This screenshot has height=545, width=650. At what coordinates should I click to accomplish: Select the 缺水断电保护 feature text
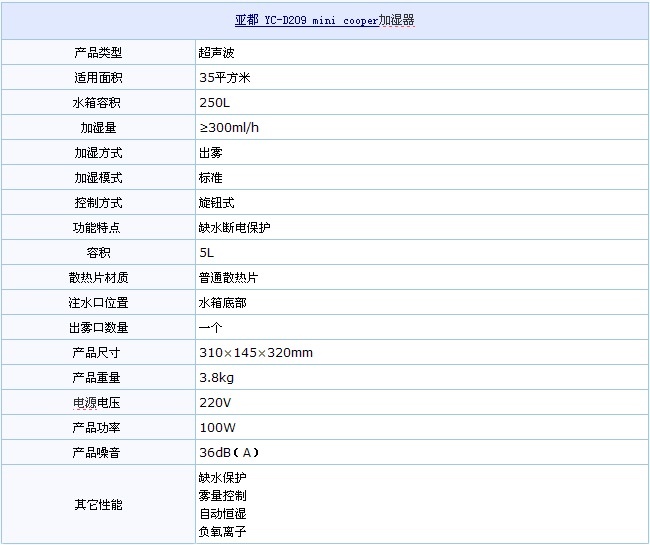point(235,228)
